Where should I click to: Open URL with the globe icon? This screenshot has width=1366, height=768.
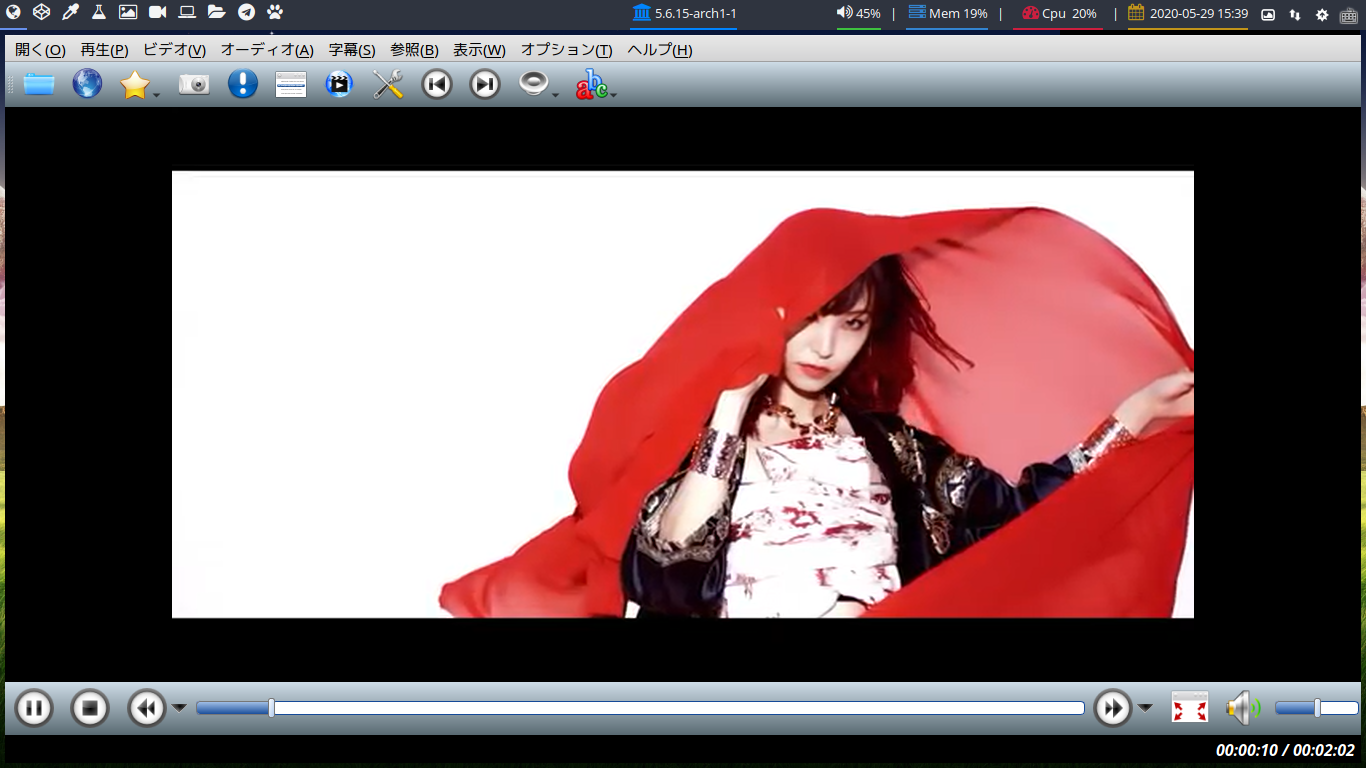[x=87, y=84]
